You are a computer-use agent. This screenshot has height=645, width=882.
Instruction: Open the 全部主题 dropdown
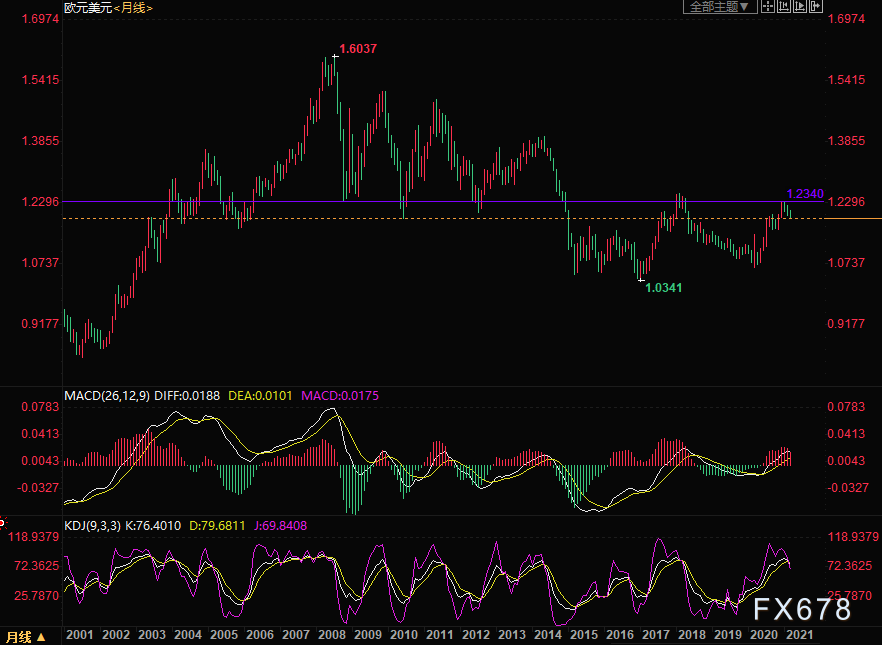[x=719, y=7]
